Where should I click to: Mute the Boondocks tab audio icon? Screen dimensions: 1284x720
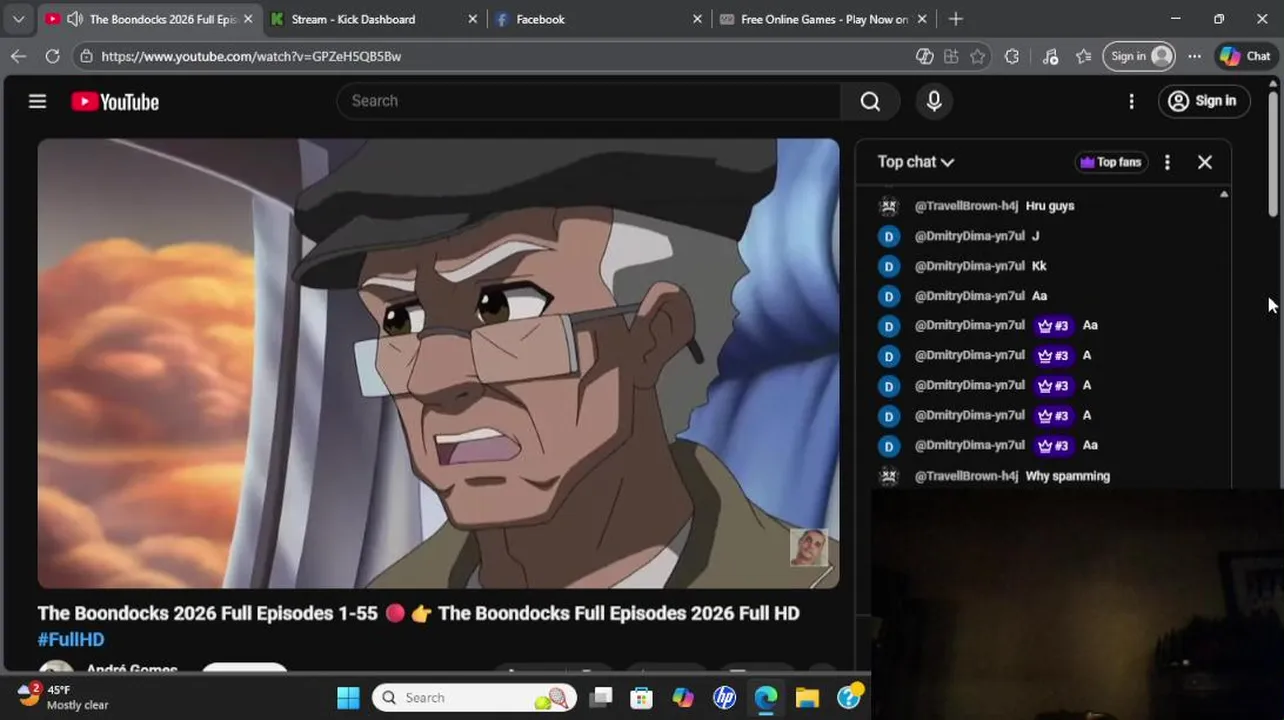pyautogui.click(x=74, y=19)
